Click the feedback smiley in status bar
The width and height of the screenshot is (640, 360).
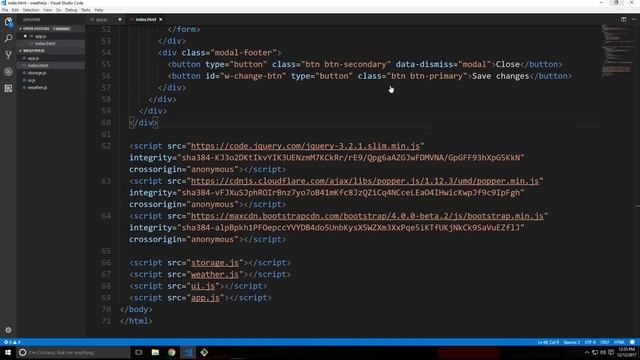click(632, 342)
